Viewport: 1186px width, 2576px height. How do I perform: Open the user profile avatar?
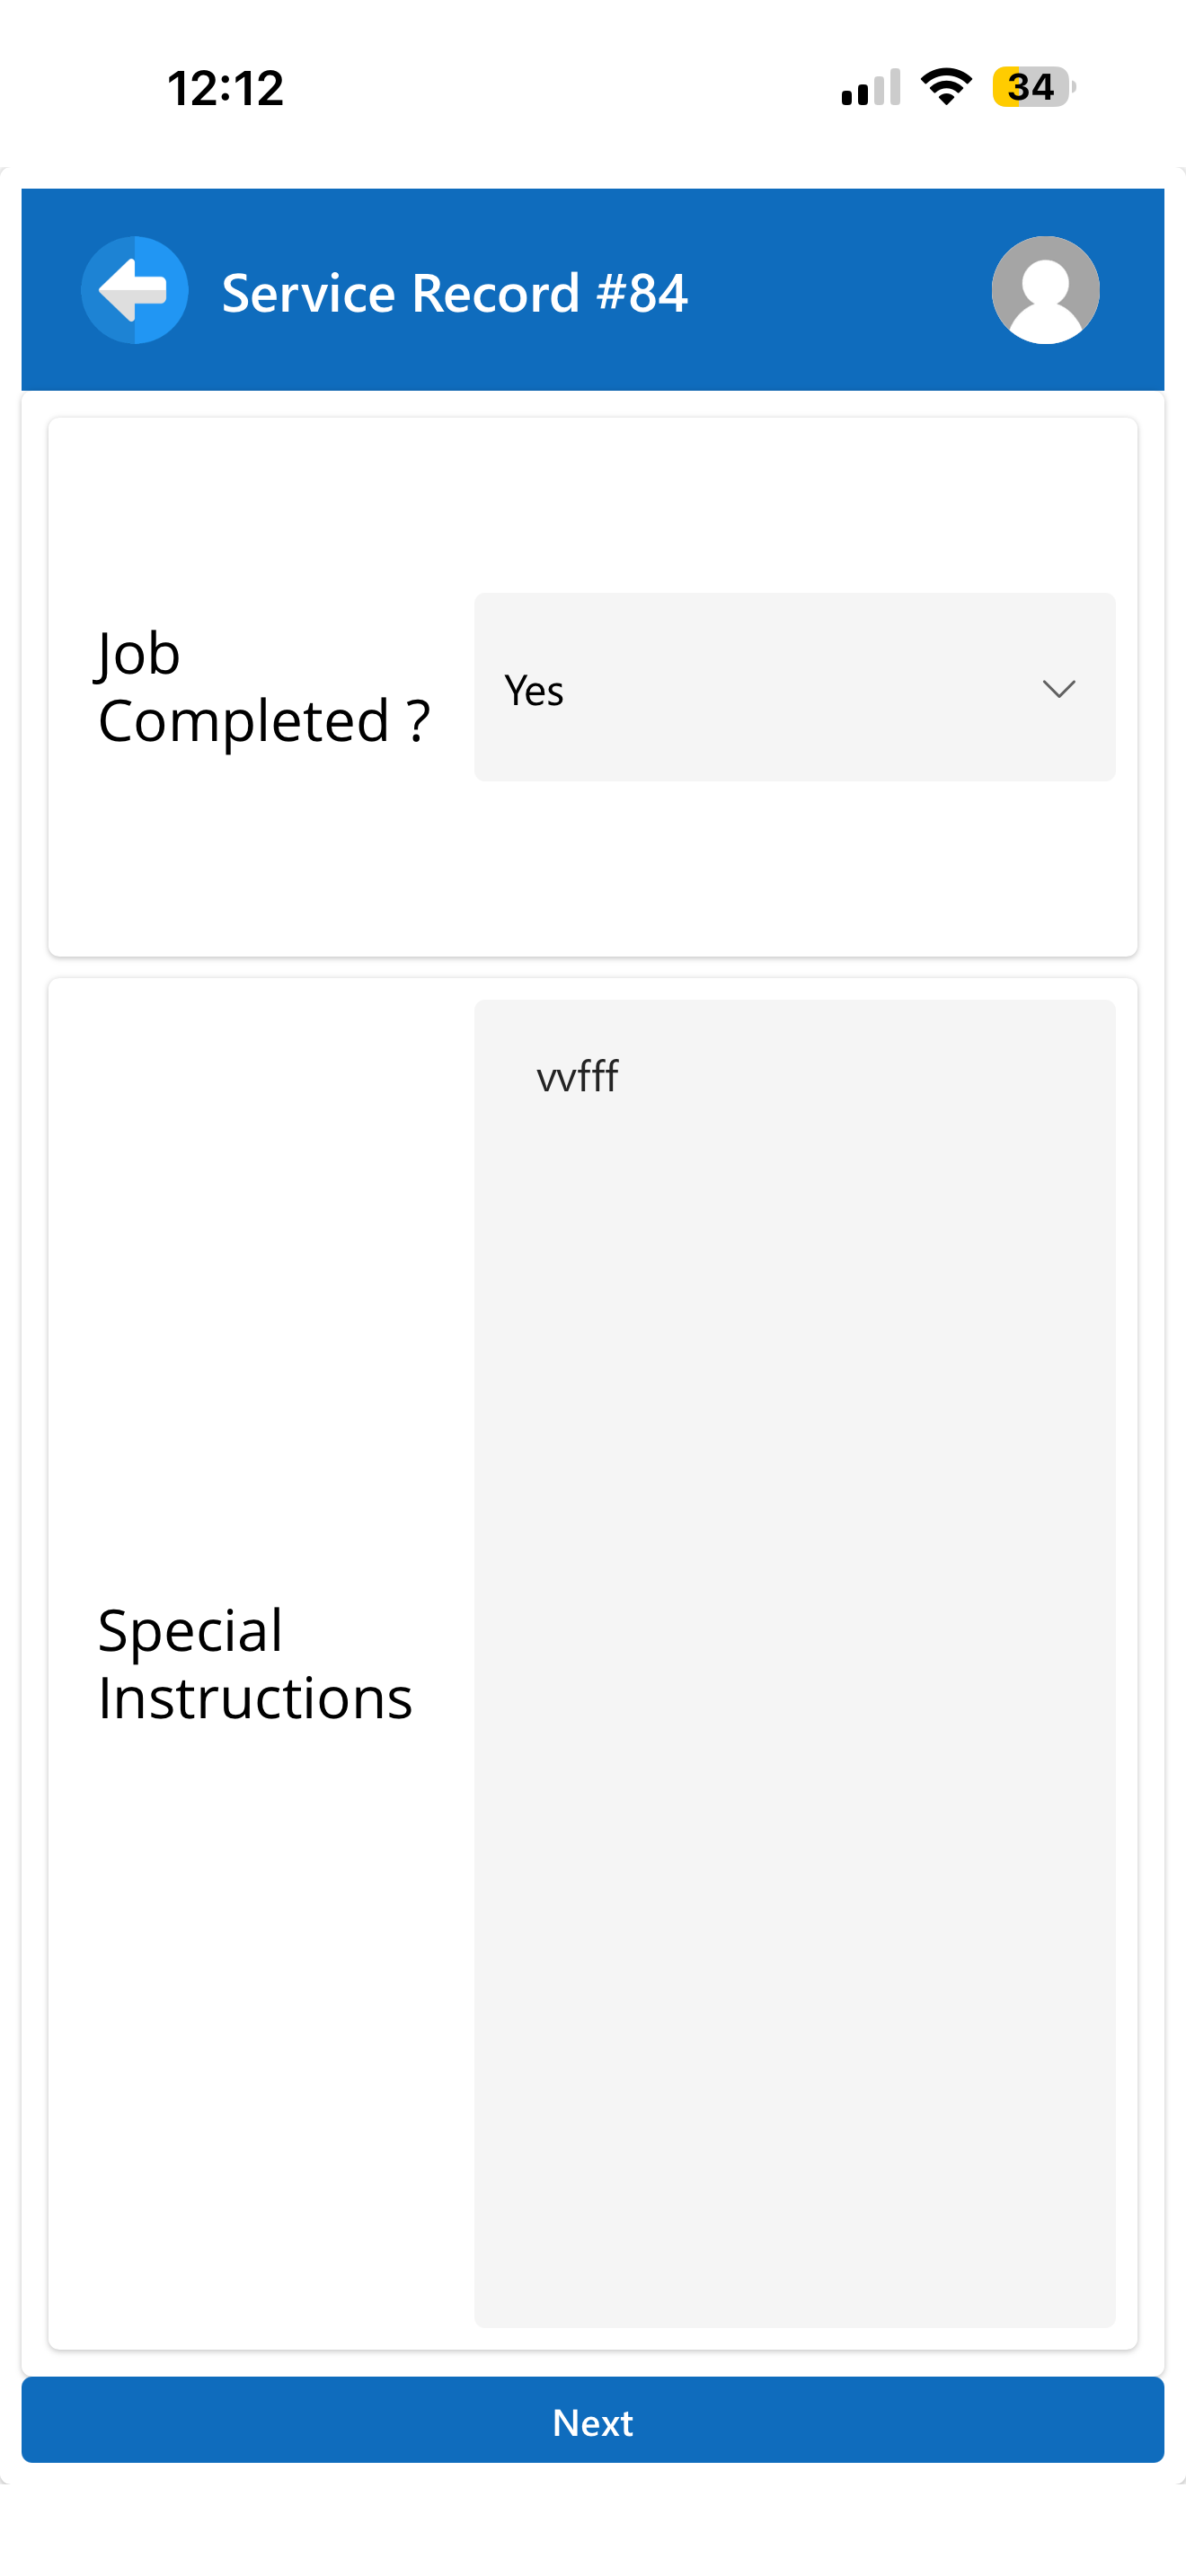point(1045,290)
